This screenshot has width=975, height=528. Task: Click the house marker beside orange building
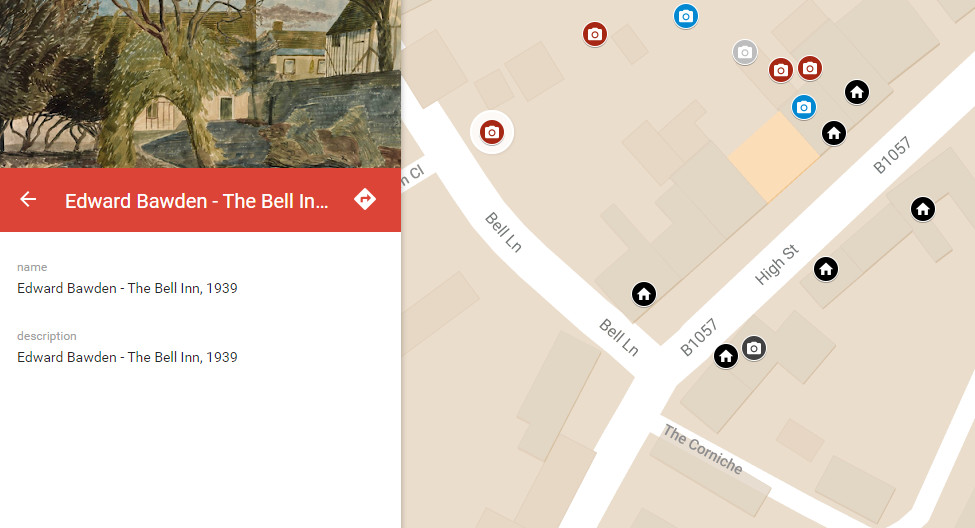click(834, 133)
